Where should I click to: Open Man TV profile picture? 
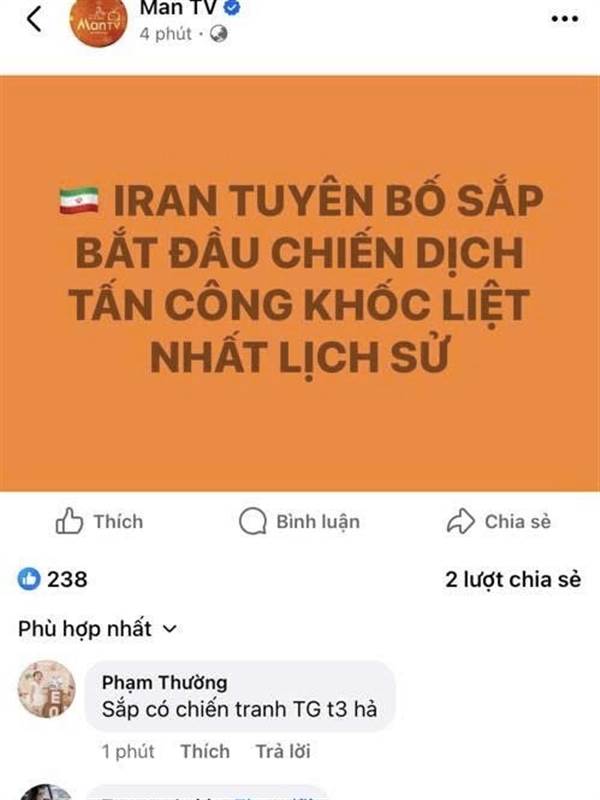tap(98, 21)
